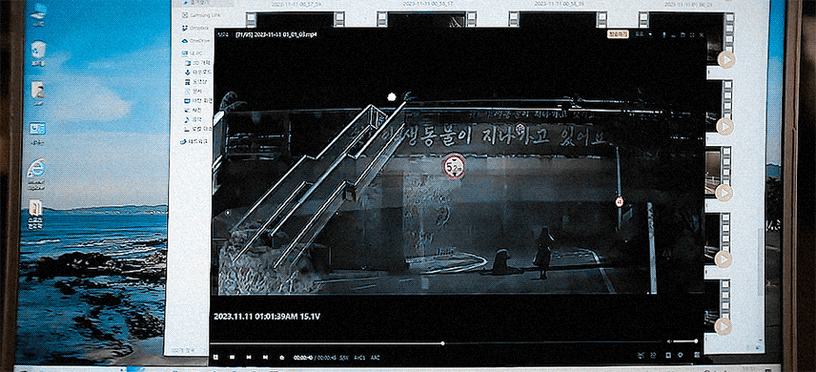Select OneDrive in Explorer sidebar
The width and height of the screenshot is (816, 372).
point(196,41)
